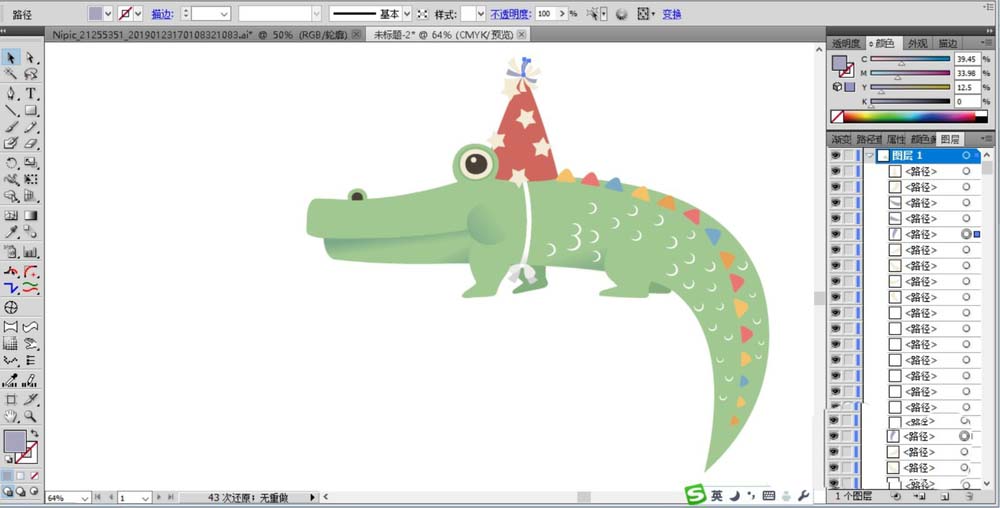Image resolution: width=1000 pixels, height=508 pixels.
Task: Open the stroke style 基本 dropdown
Action: tap(407, 14)
